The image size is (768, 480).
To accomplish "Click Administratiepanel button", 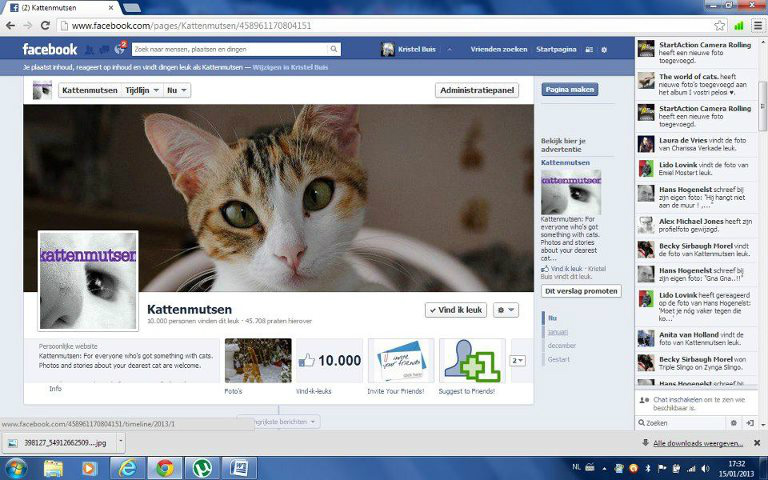I will point(477,90).
